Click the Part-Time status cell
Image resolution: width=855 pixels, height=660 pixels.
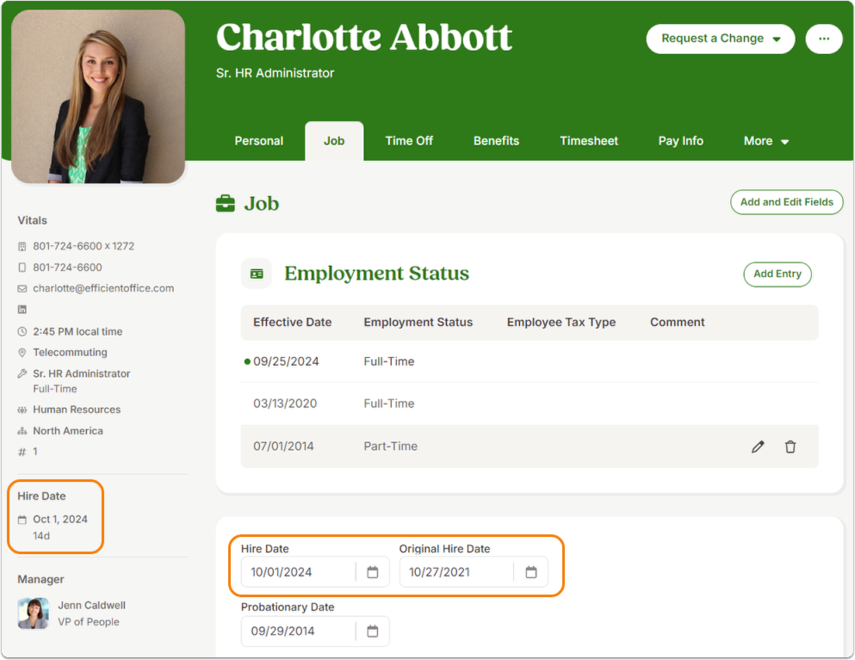pos(390,447)
